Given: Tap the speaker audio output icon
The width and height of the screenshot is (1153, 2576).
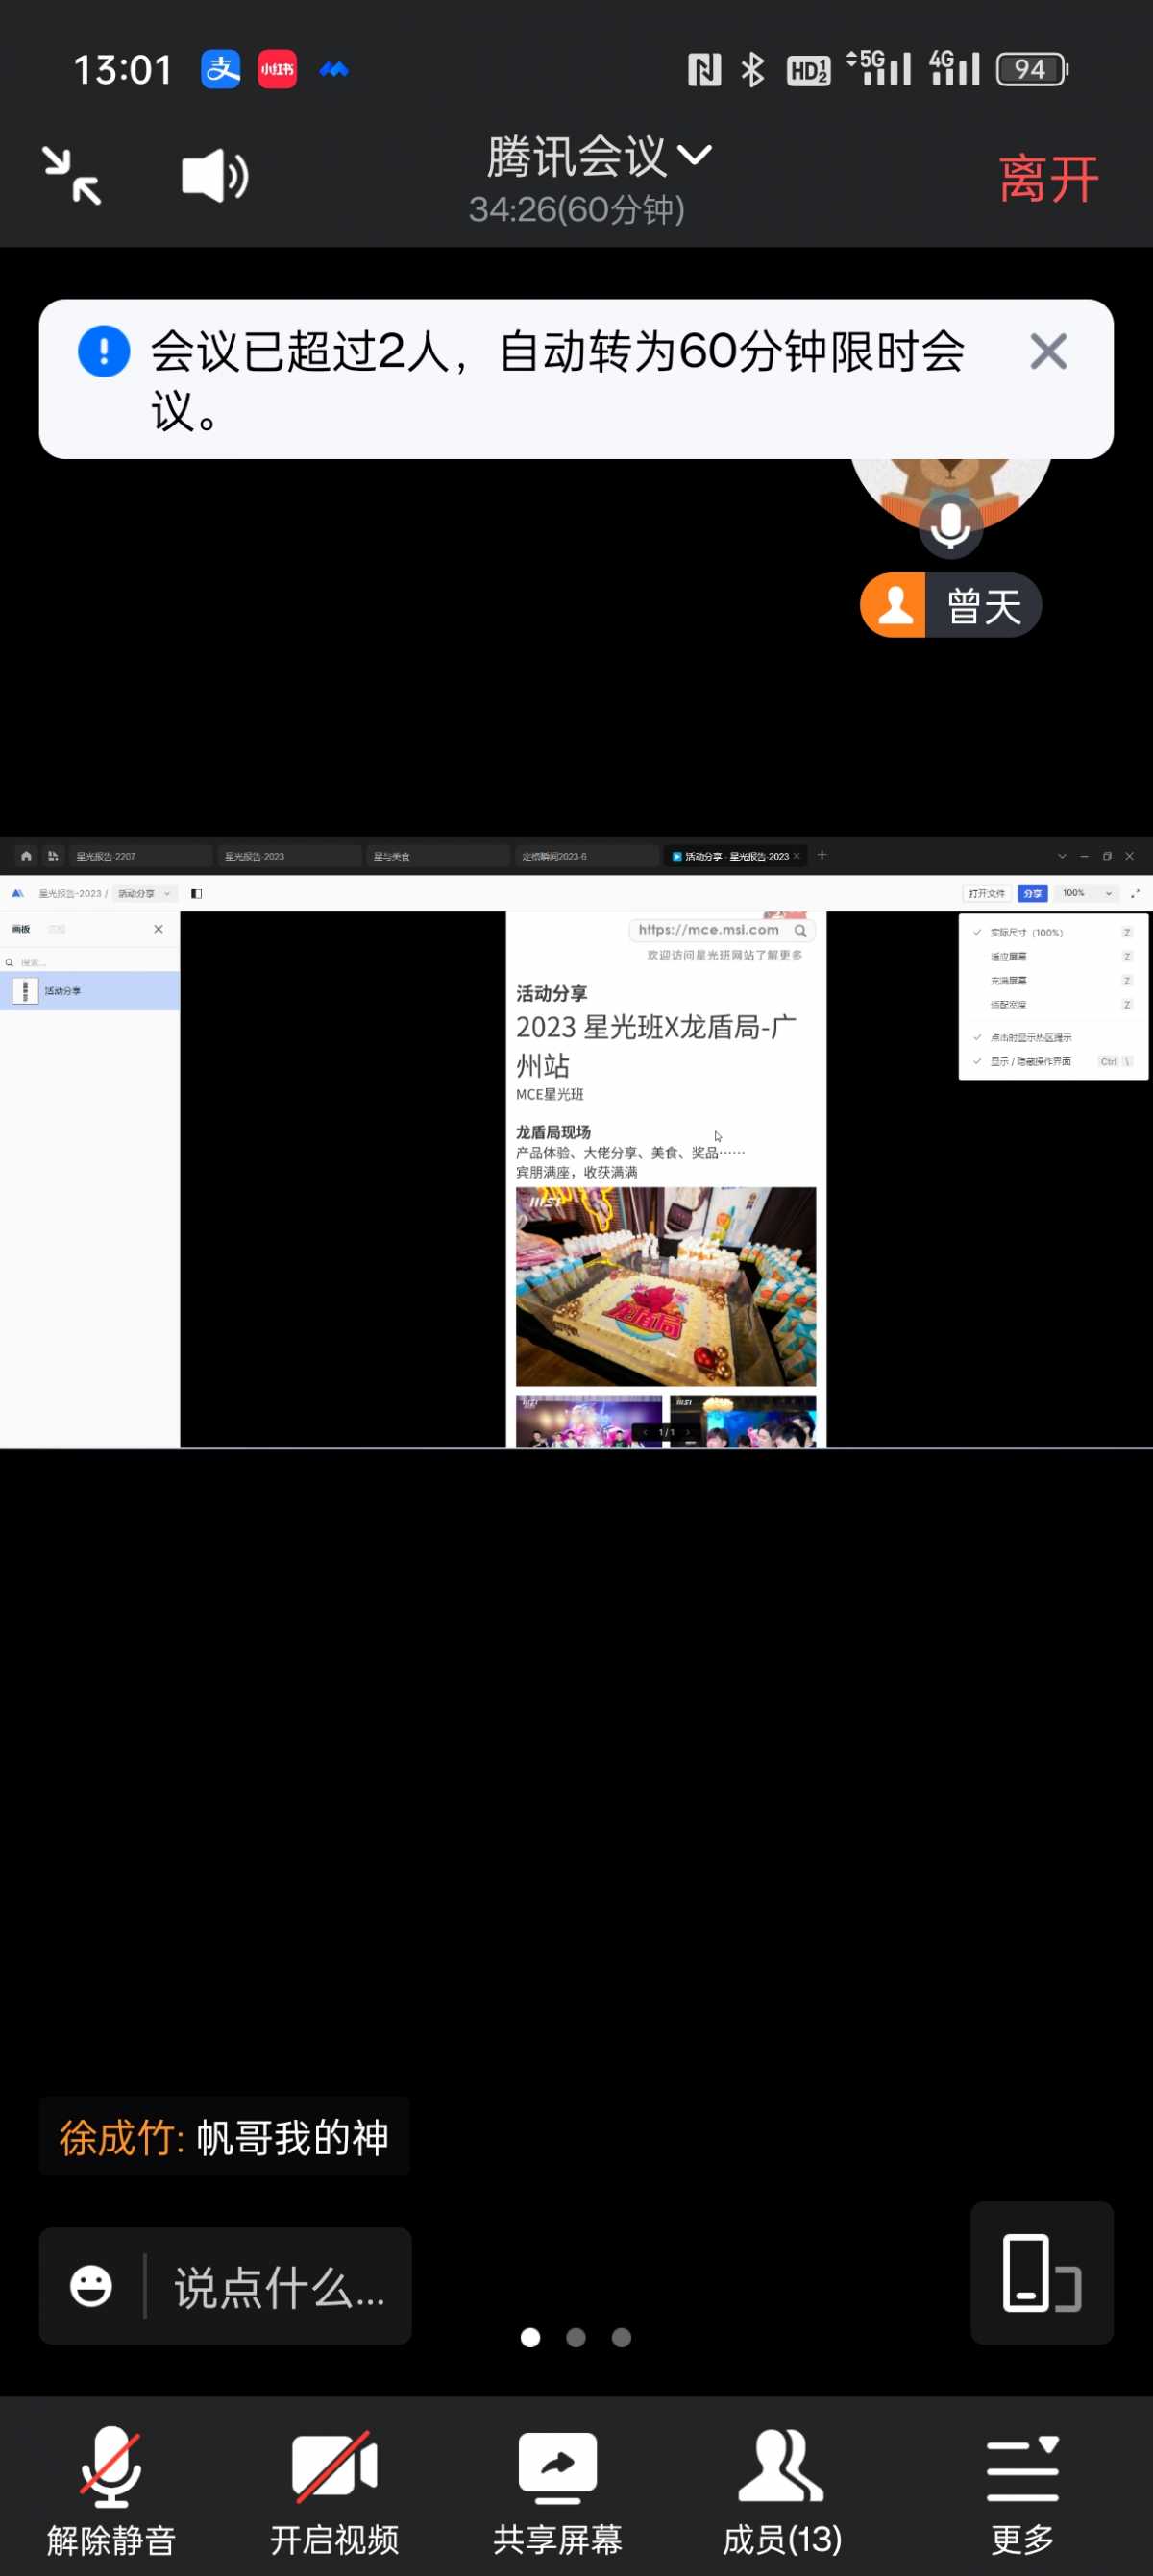Looking at the screenshot, I should (x=214, y=177).
